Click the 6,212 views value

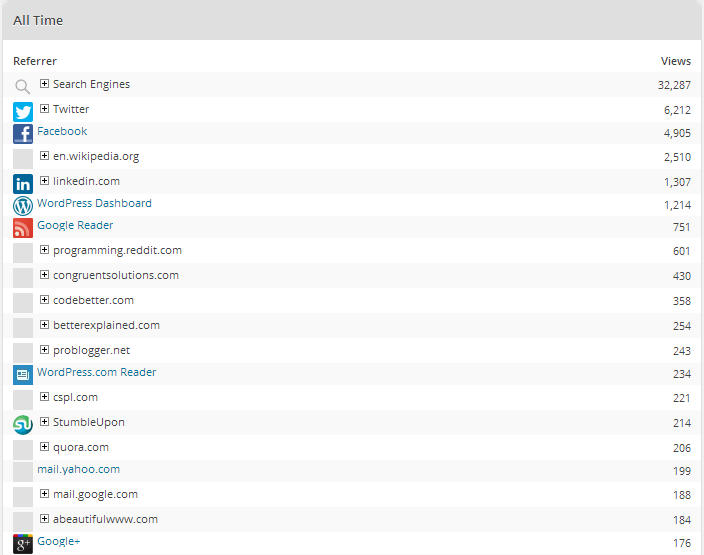click(x=677, y=110)
